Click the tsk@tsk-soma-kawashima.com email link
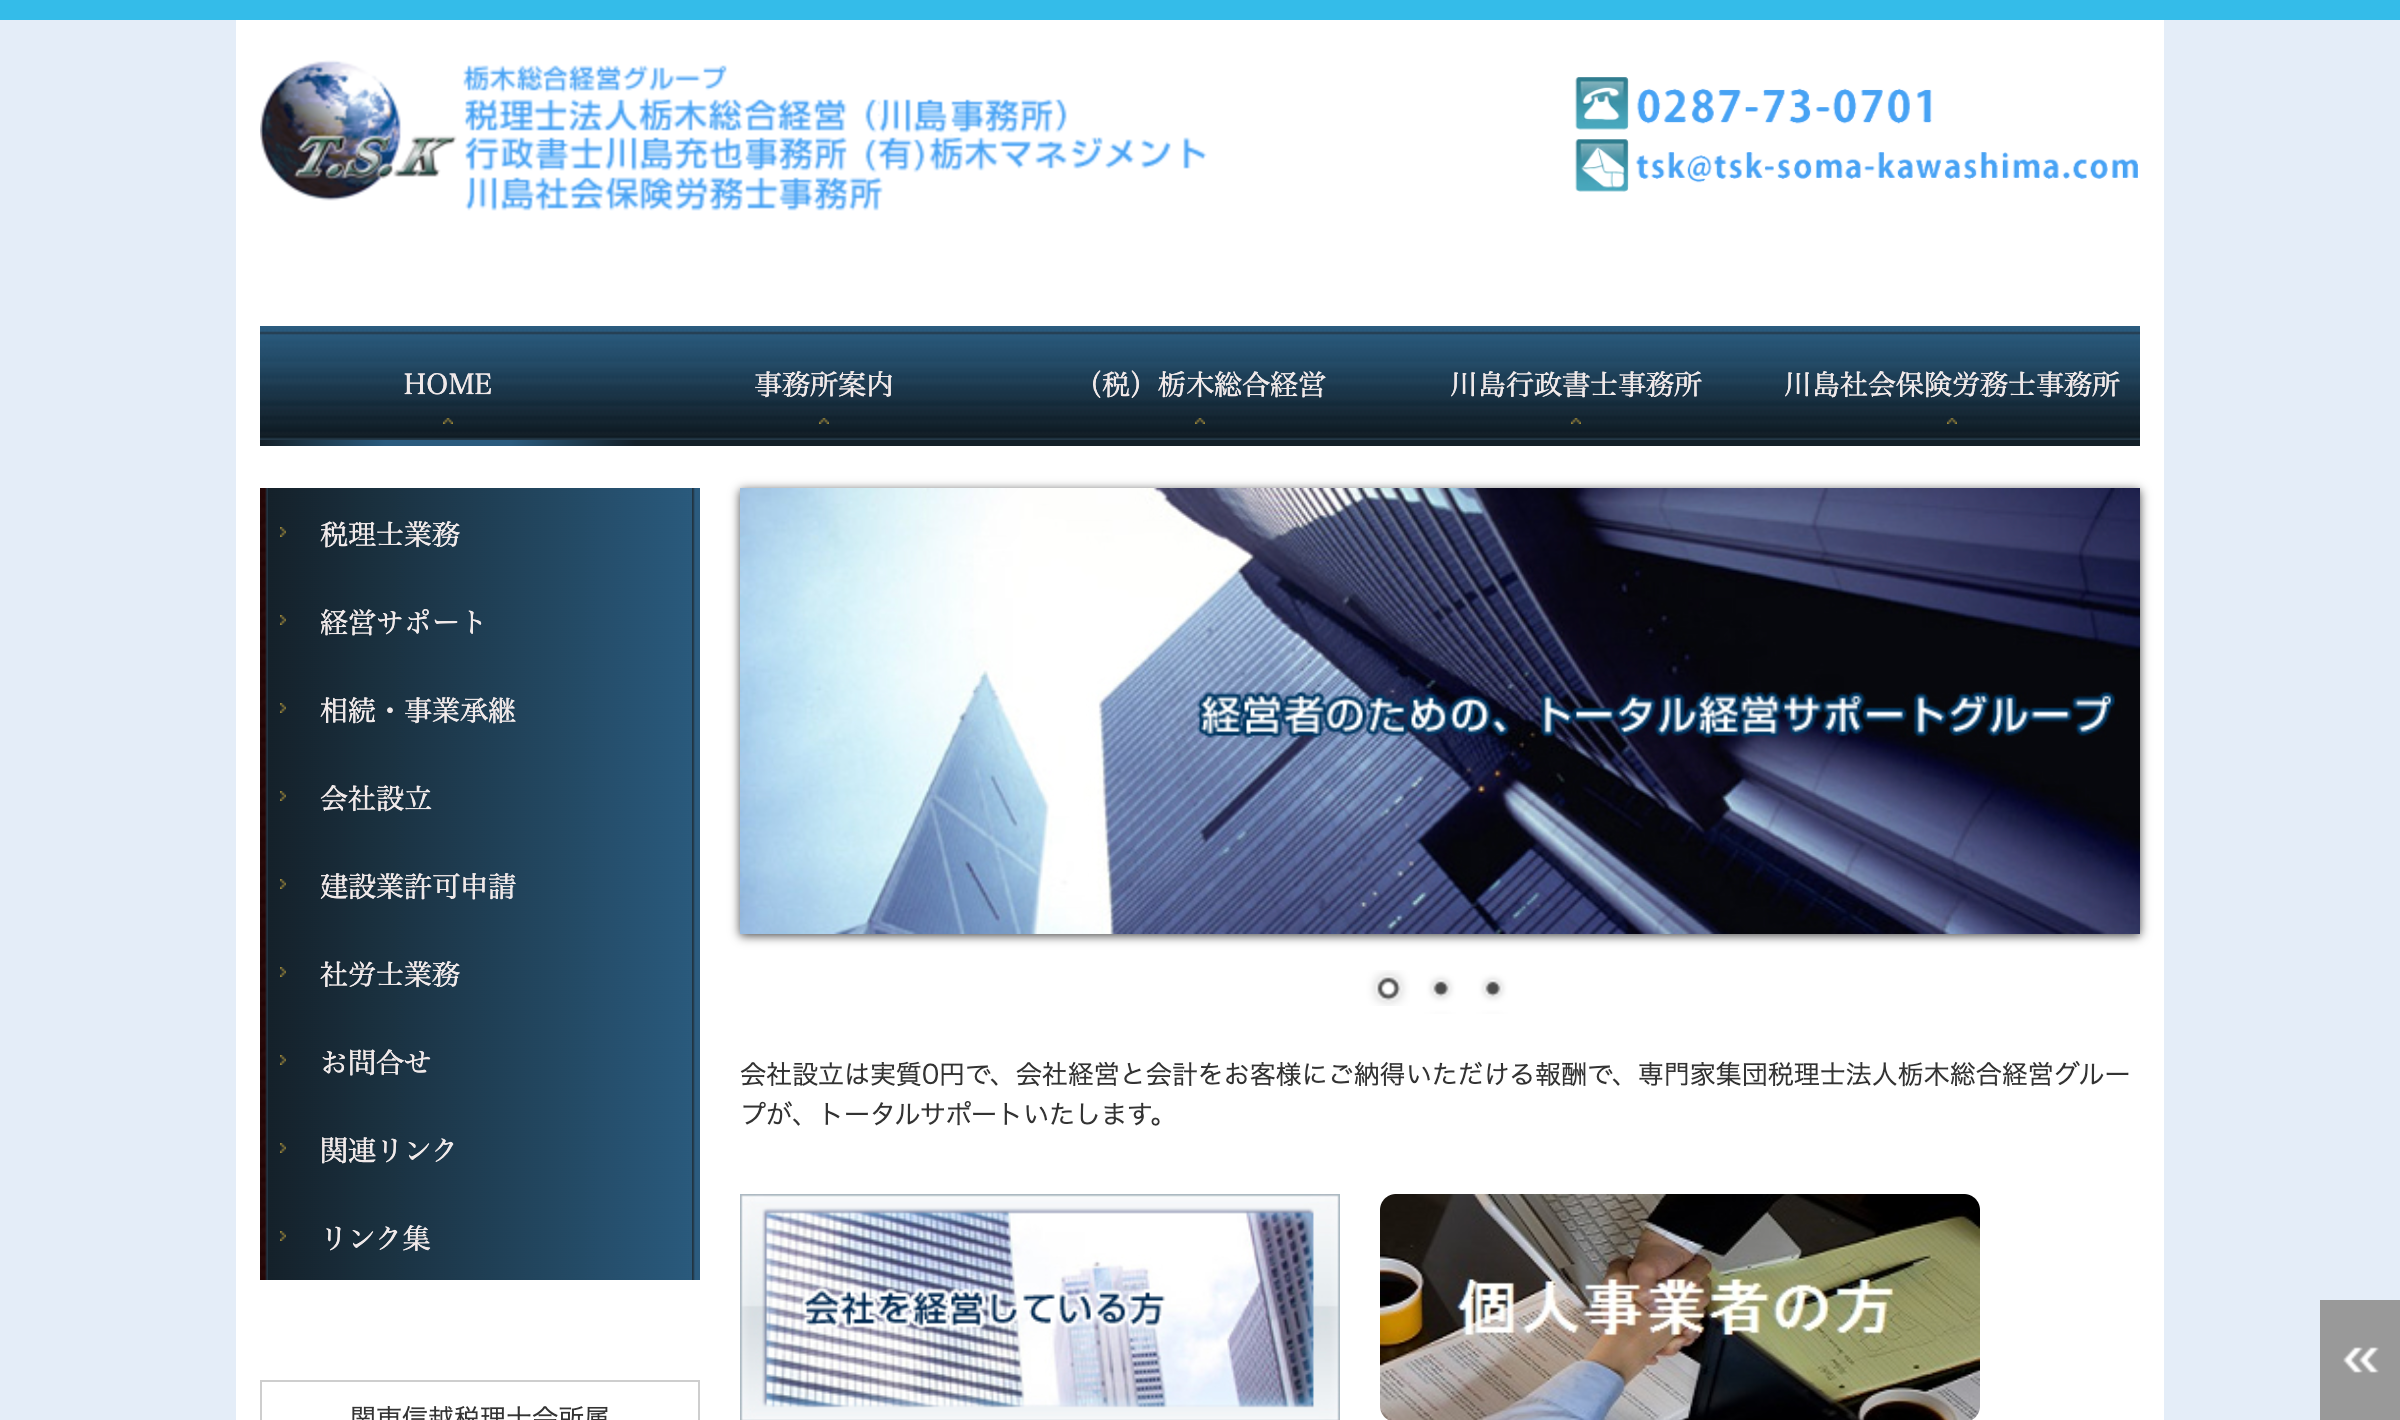This screenshot has width=2400, height=1420. (1887, 167)
